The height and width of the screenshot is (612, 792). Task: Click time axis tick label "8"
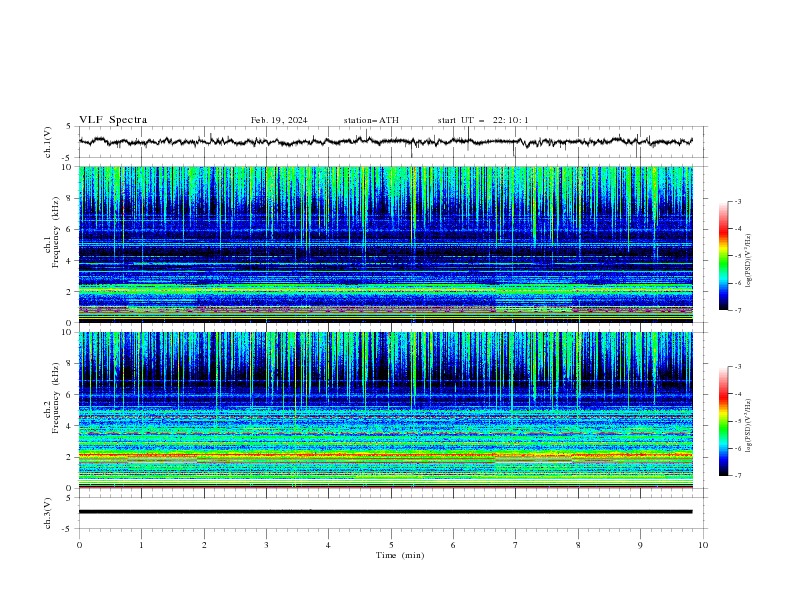578,545
